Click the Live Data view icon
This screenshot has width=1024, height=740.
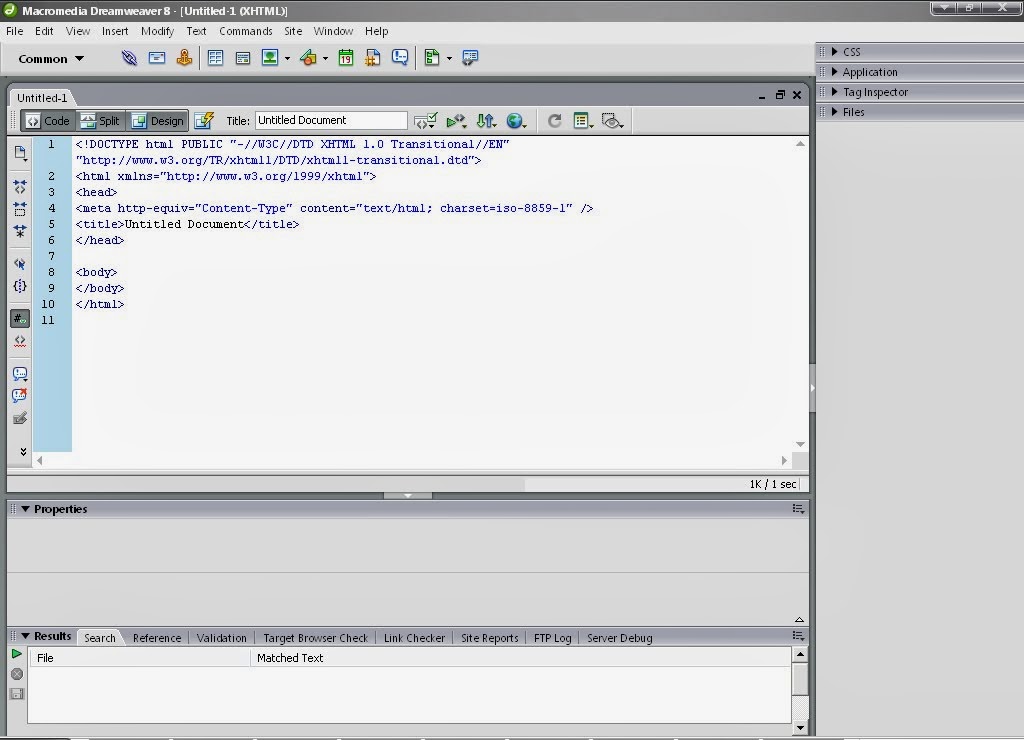coord(204,120)
